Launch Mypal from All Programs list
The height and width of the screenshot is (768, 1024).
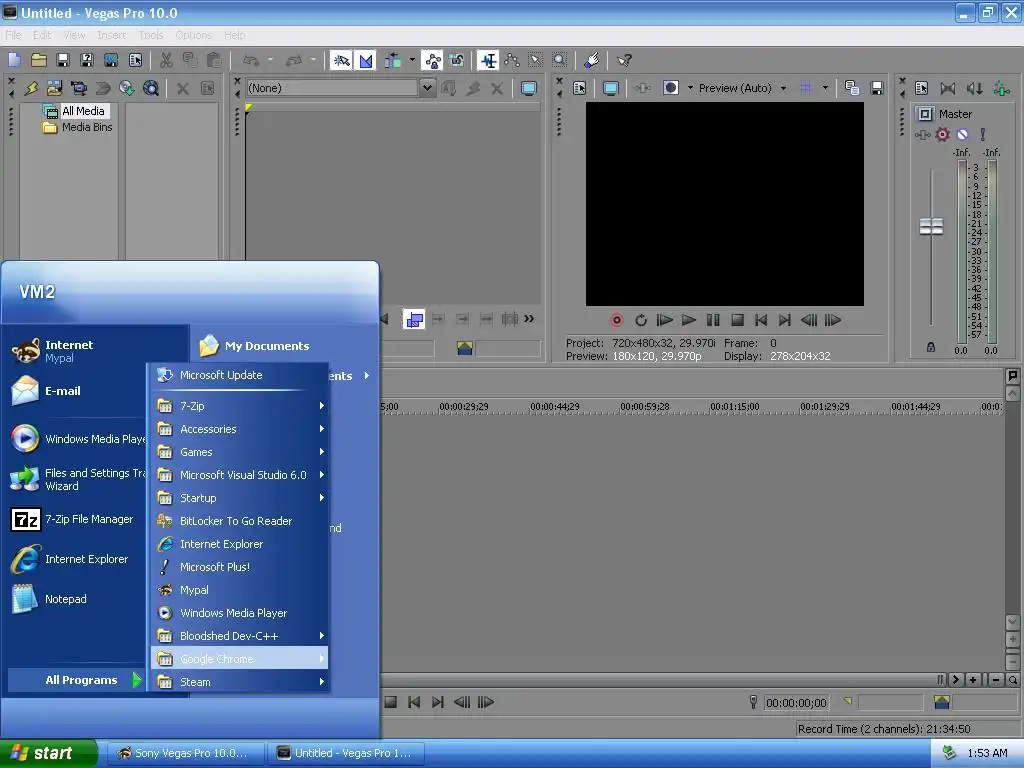(239, 590)
